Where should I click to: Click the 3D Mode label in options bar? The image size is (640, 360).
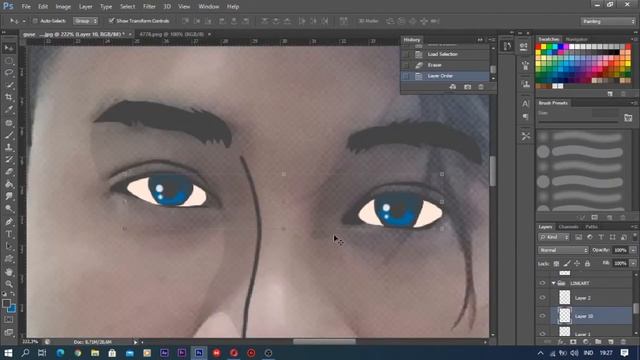[x=368, y=21]
